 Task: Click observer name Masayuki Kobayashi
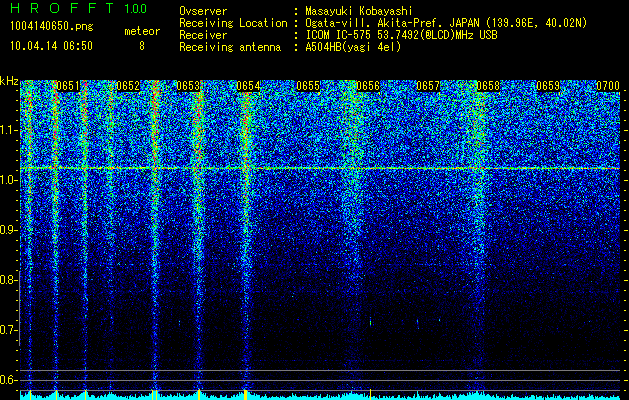click(359, 11)
